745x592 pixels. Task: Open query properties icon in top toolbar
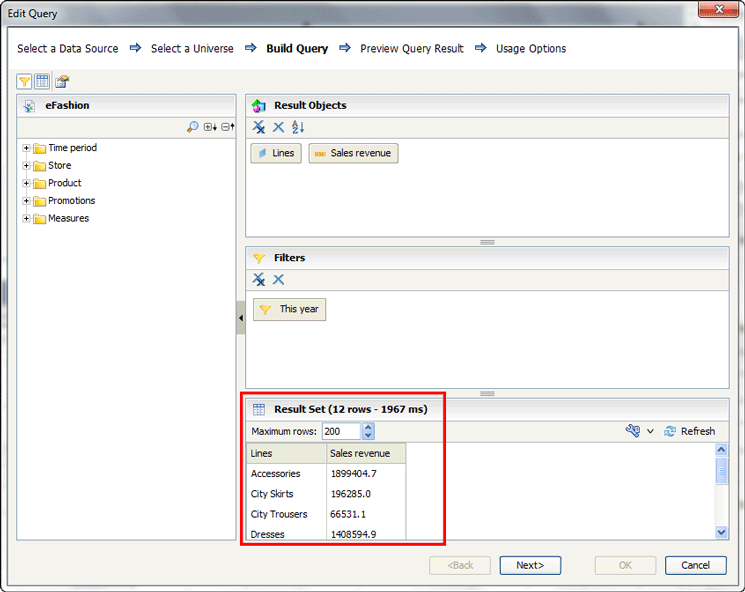(62, 81)
